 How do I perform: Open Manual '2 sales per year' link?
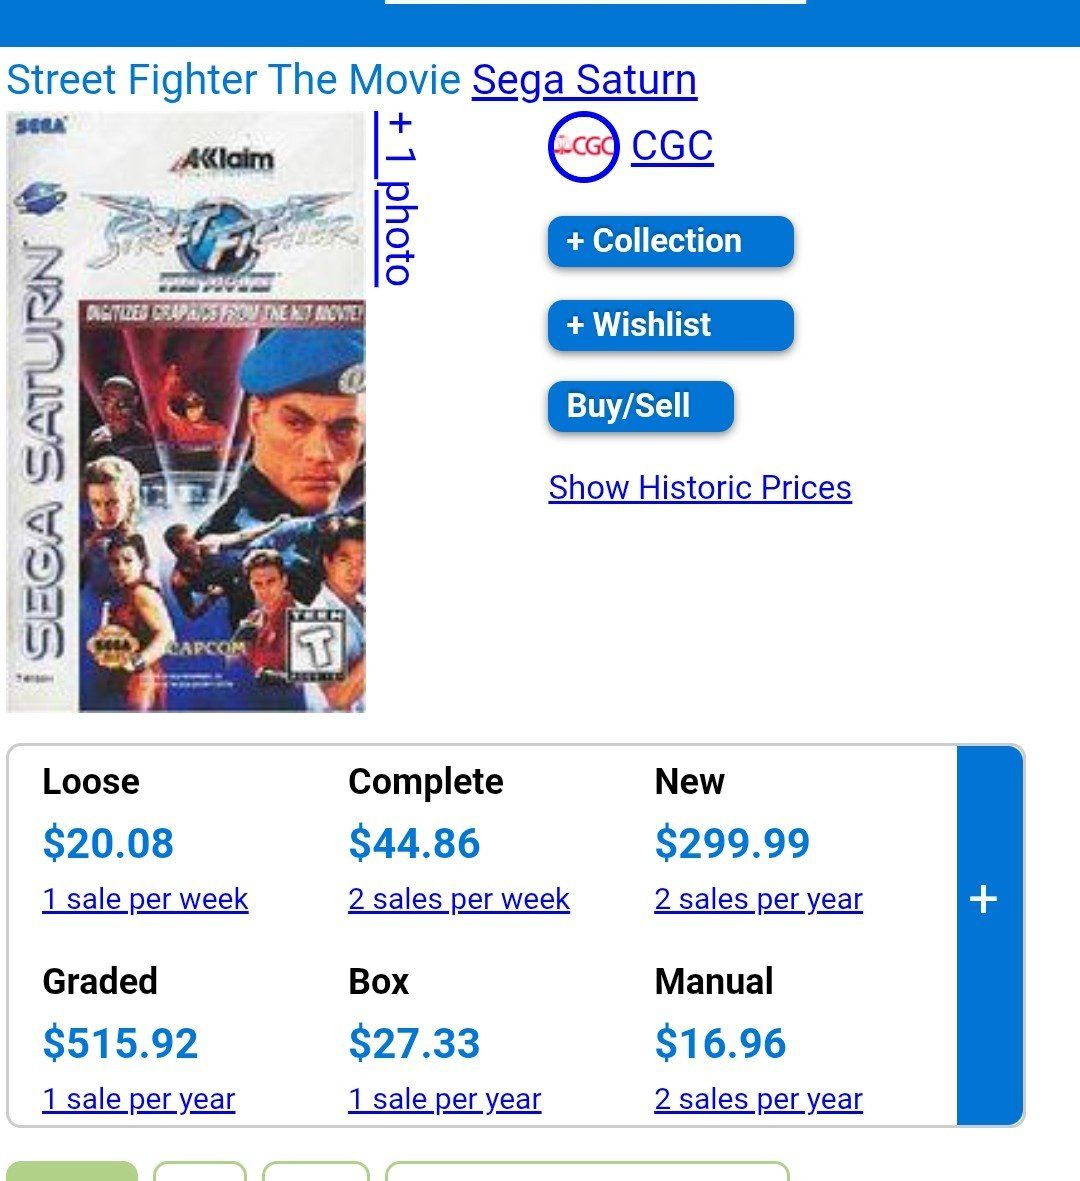[758, 1099]
